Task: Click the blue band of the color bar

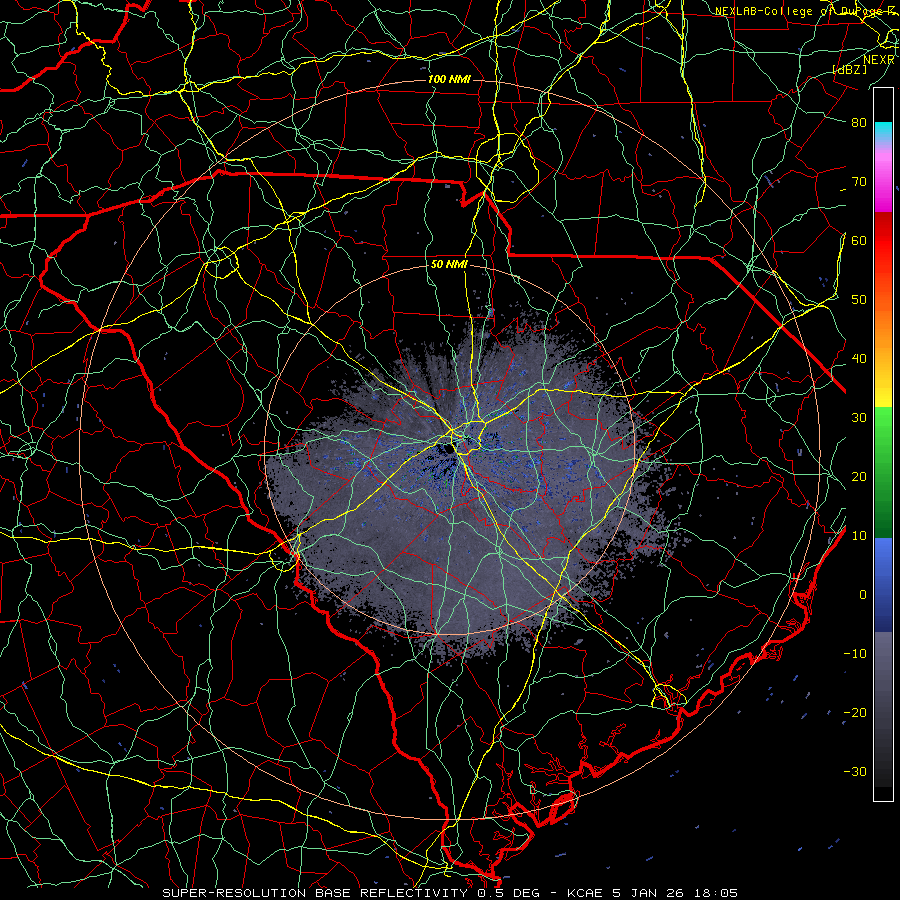Action: click(x=883, y=584)
